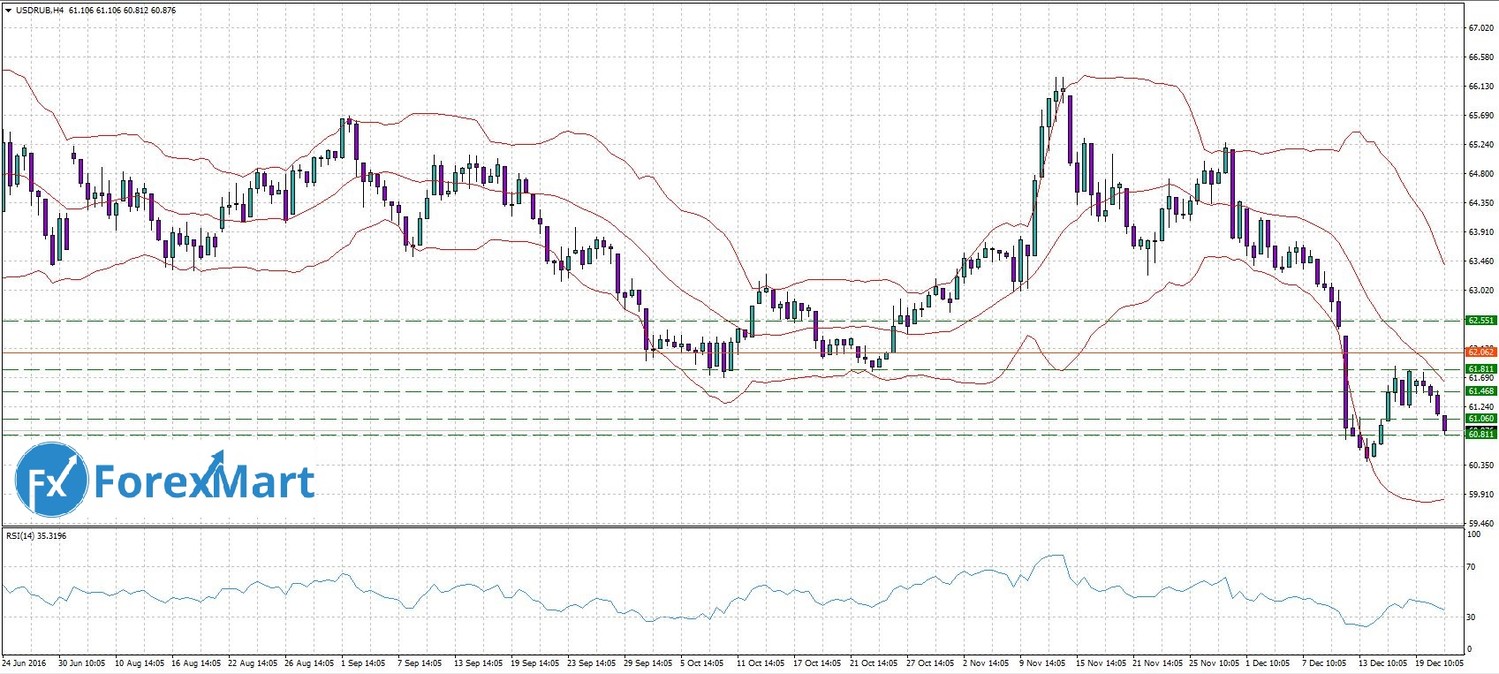Click the RSI scale value 30
1499x674 pixels.
tap(1471, 617)
